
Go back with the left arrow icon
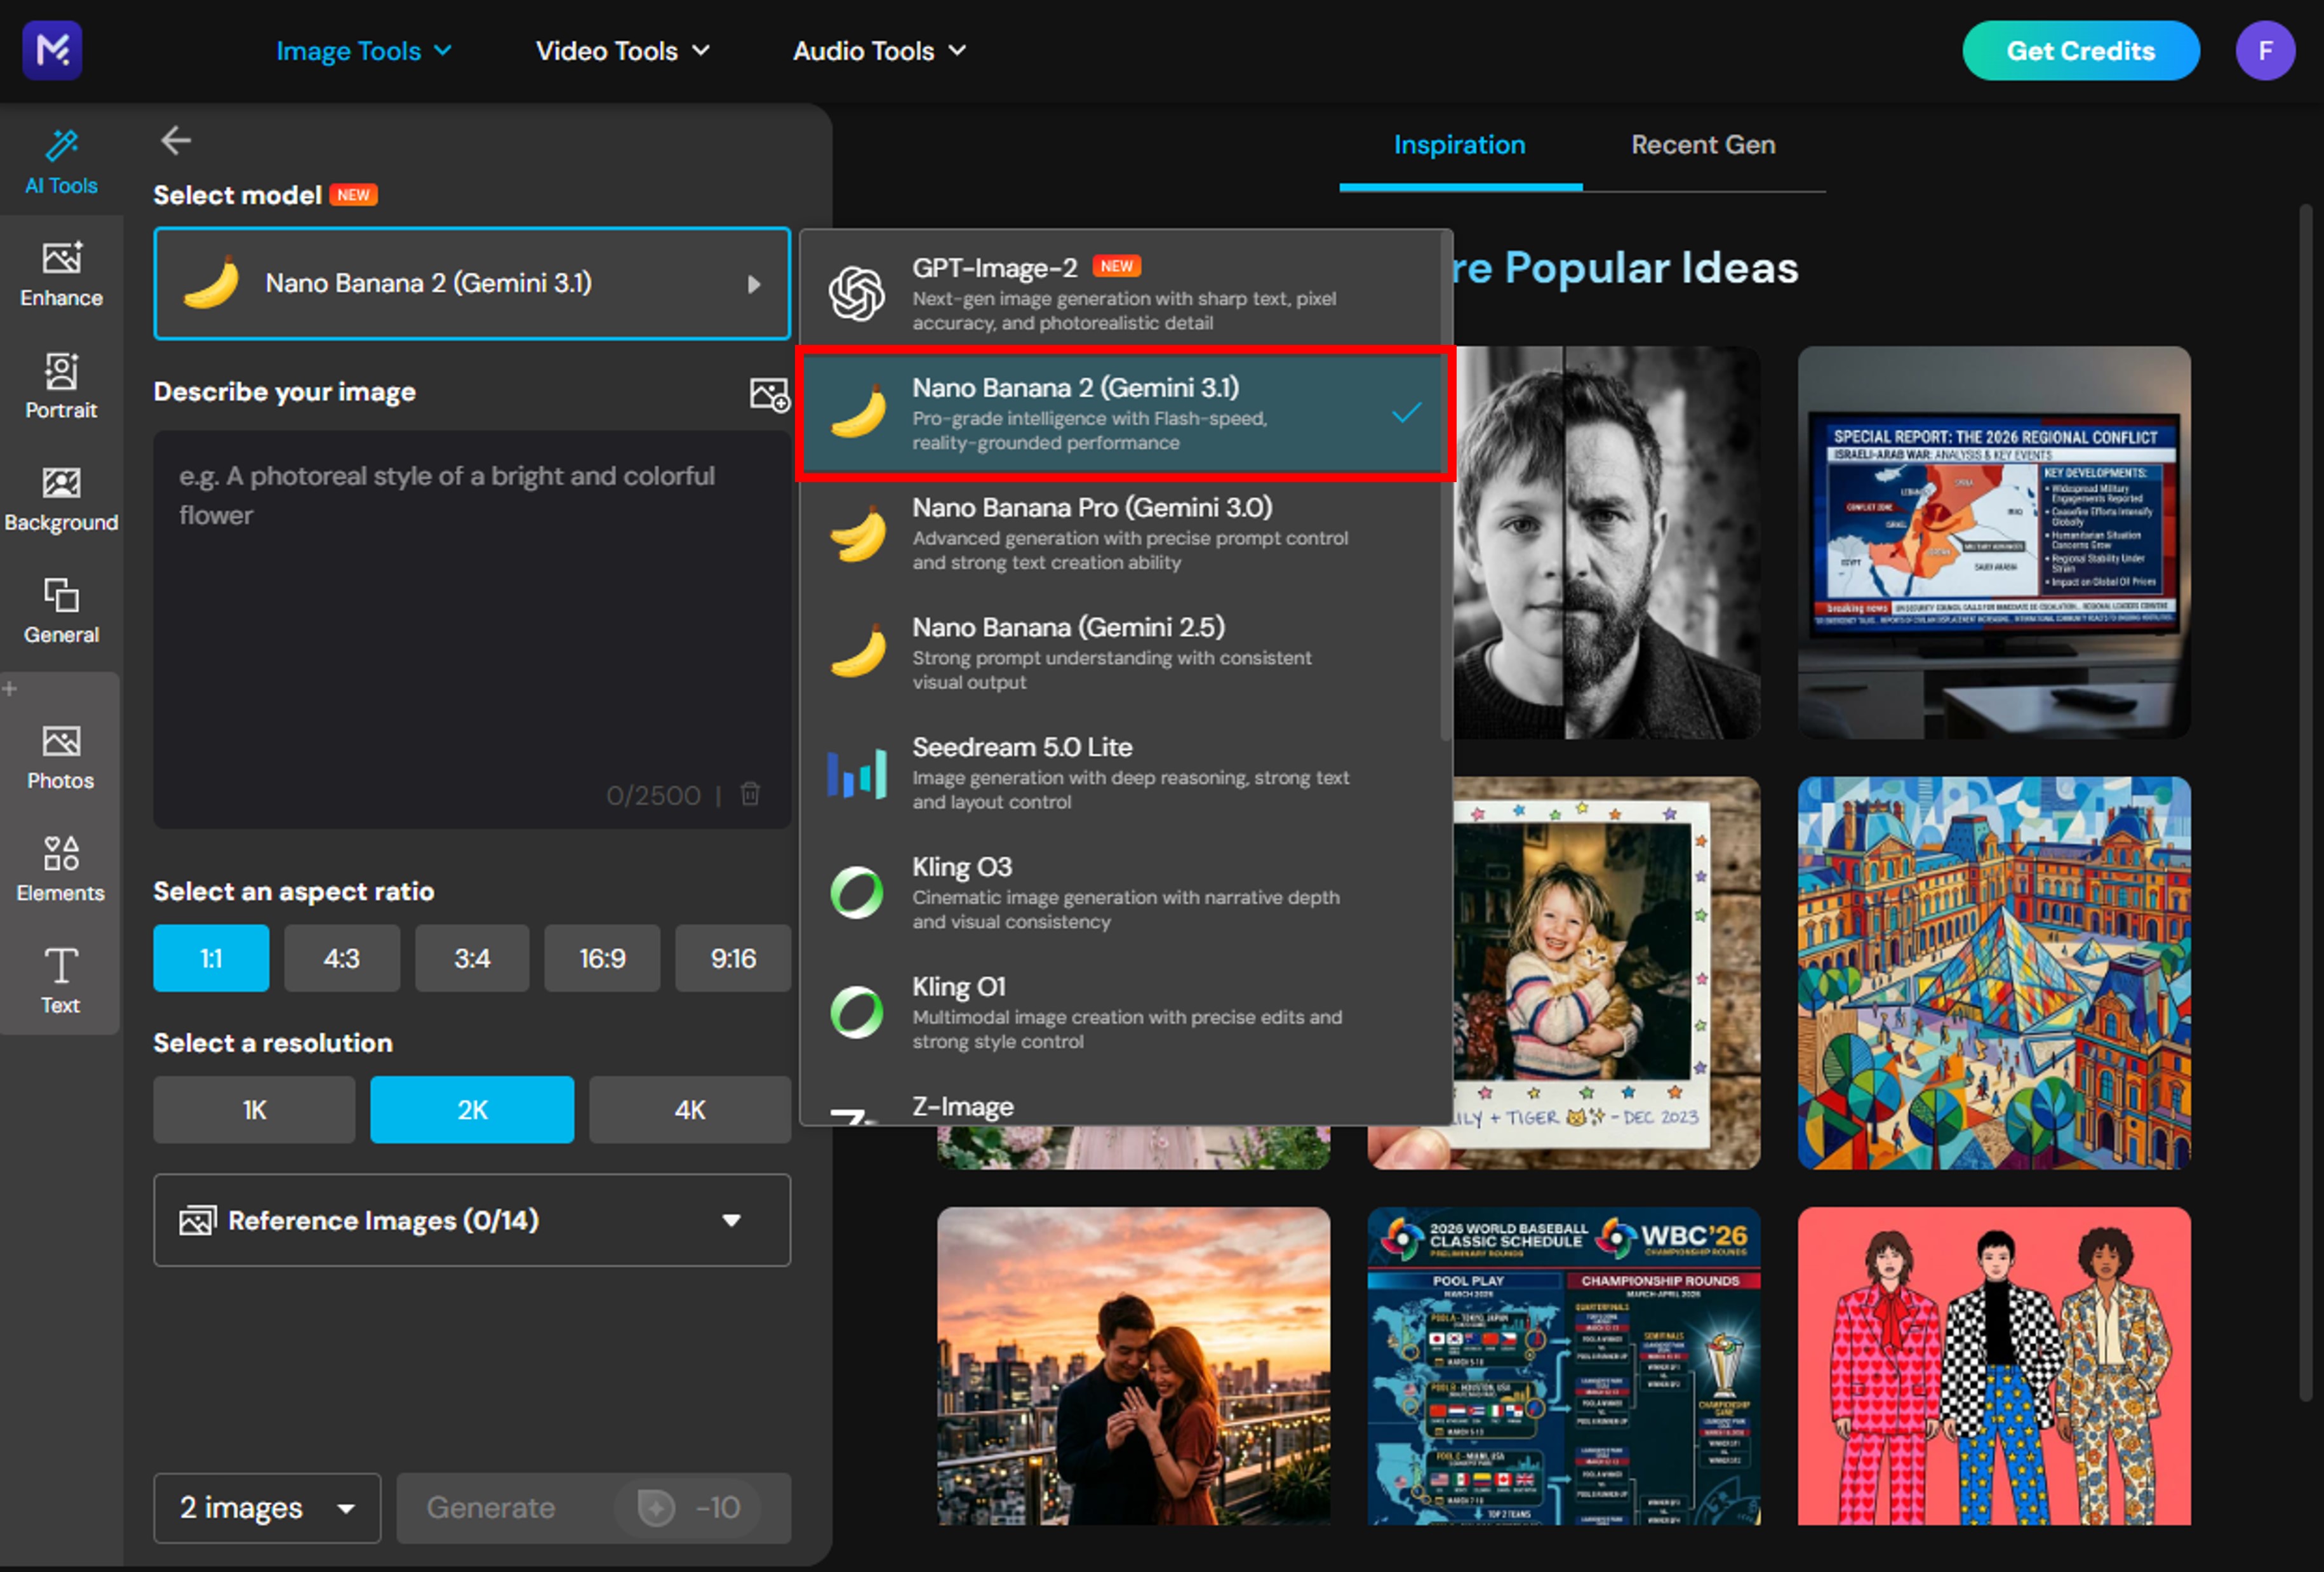176,140
